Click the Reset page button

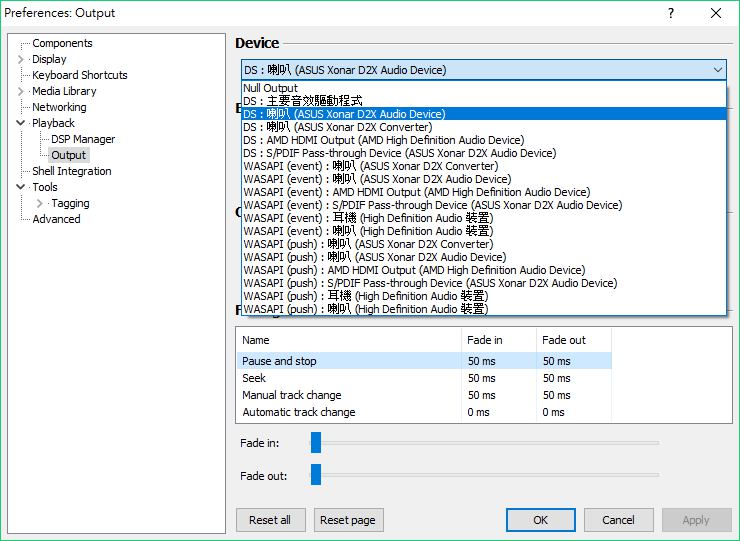tap(348, 520)
